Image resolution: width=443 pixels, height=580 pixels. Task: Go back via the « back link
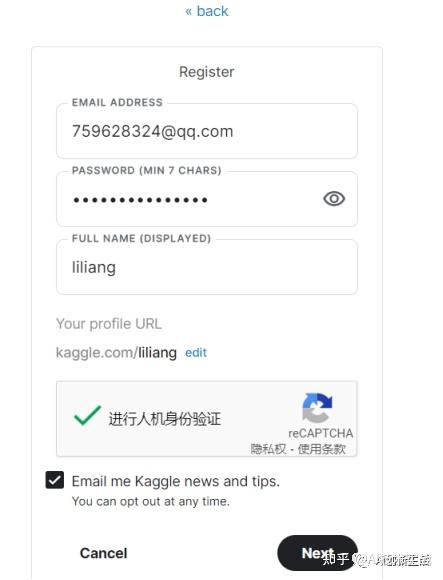pos(207,11)
